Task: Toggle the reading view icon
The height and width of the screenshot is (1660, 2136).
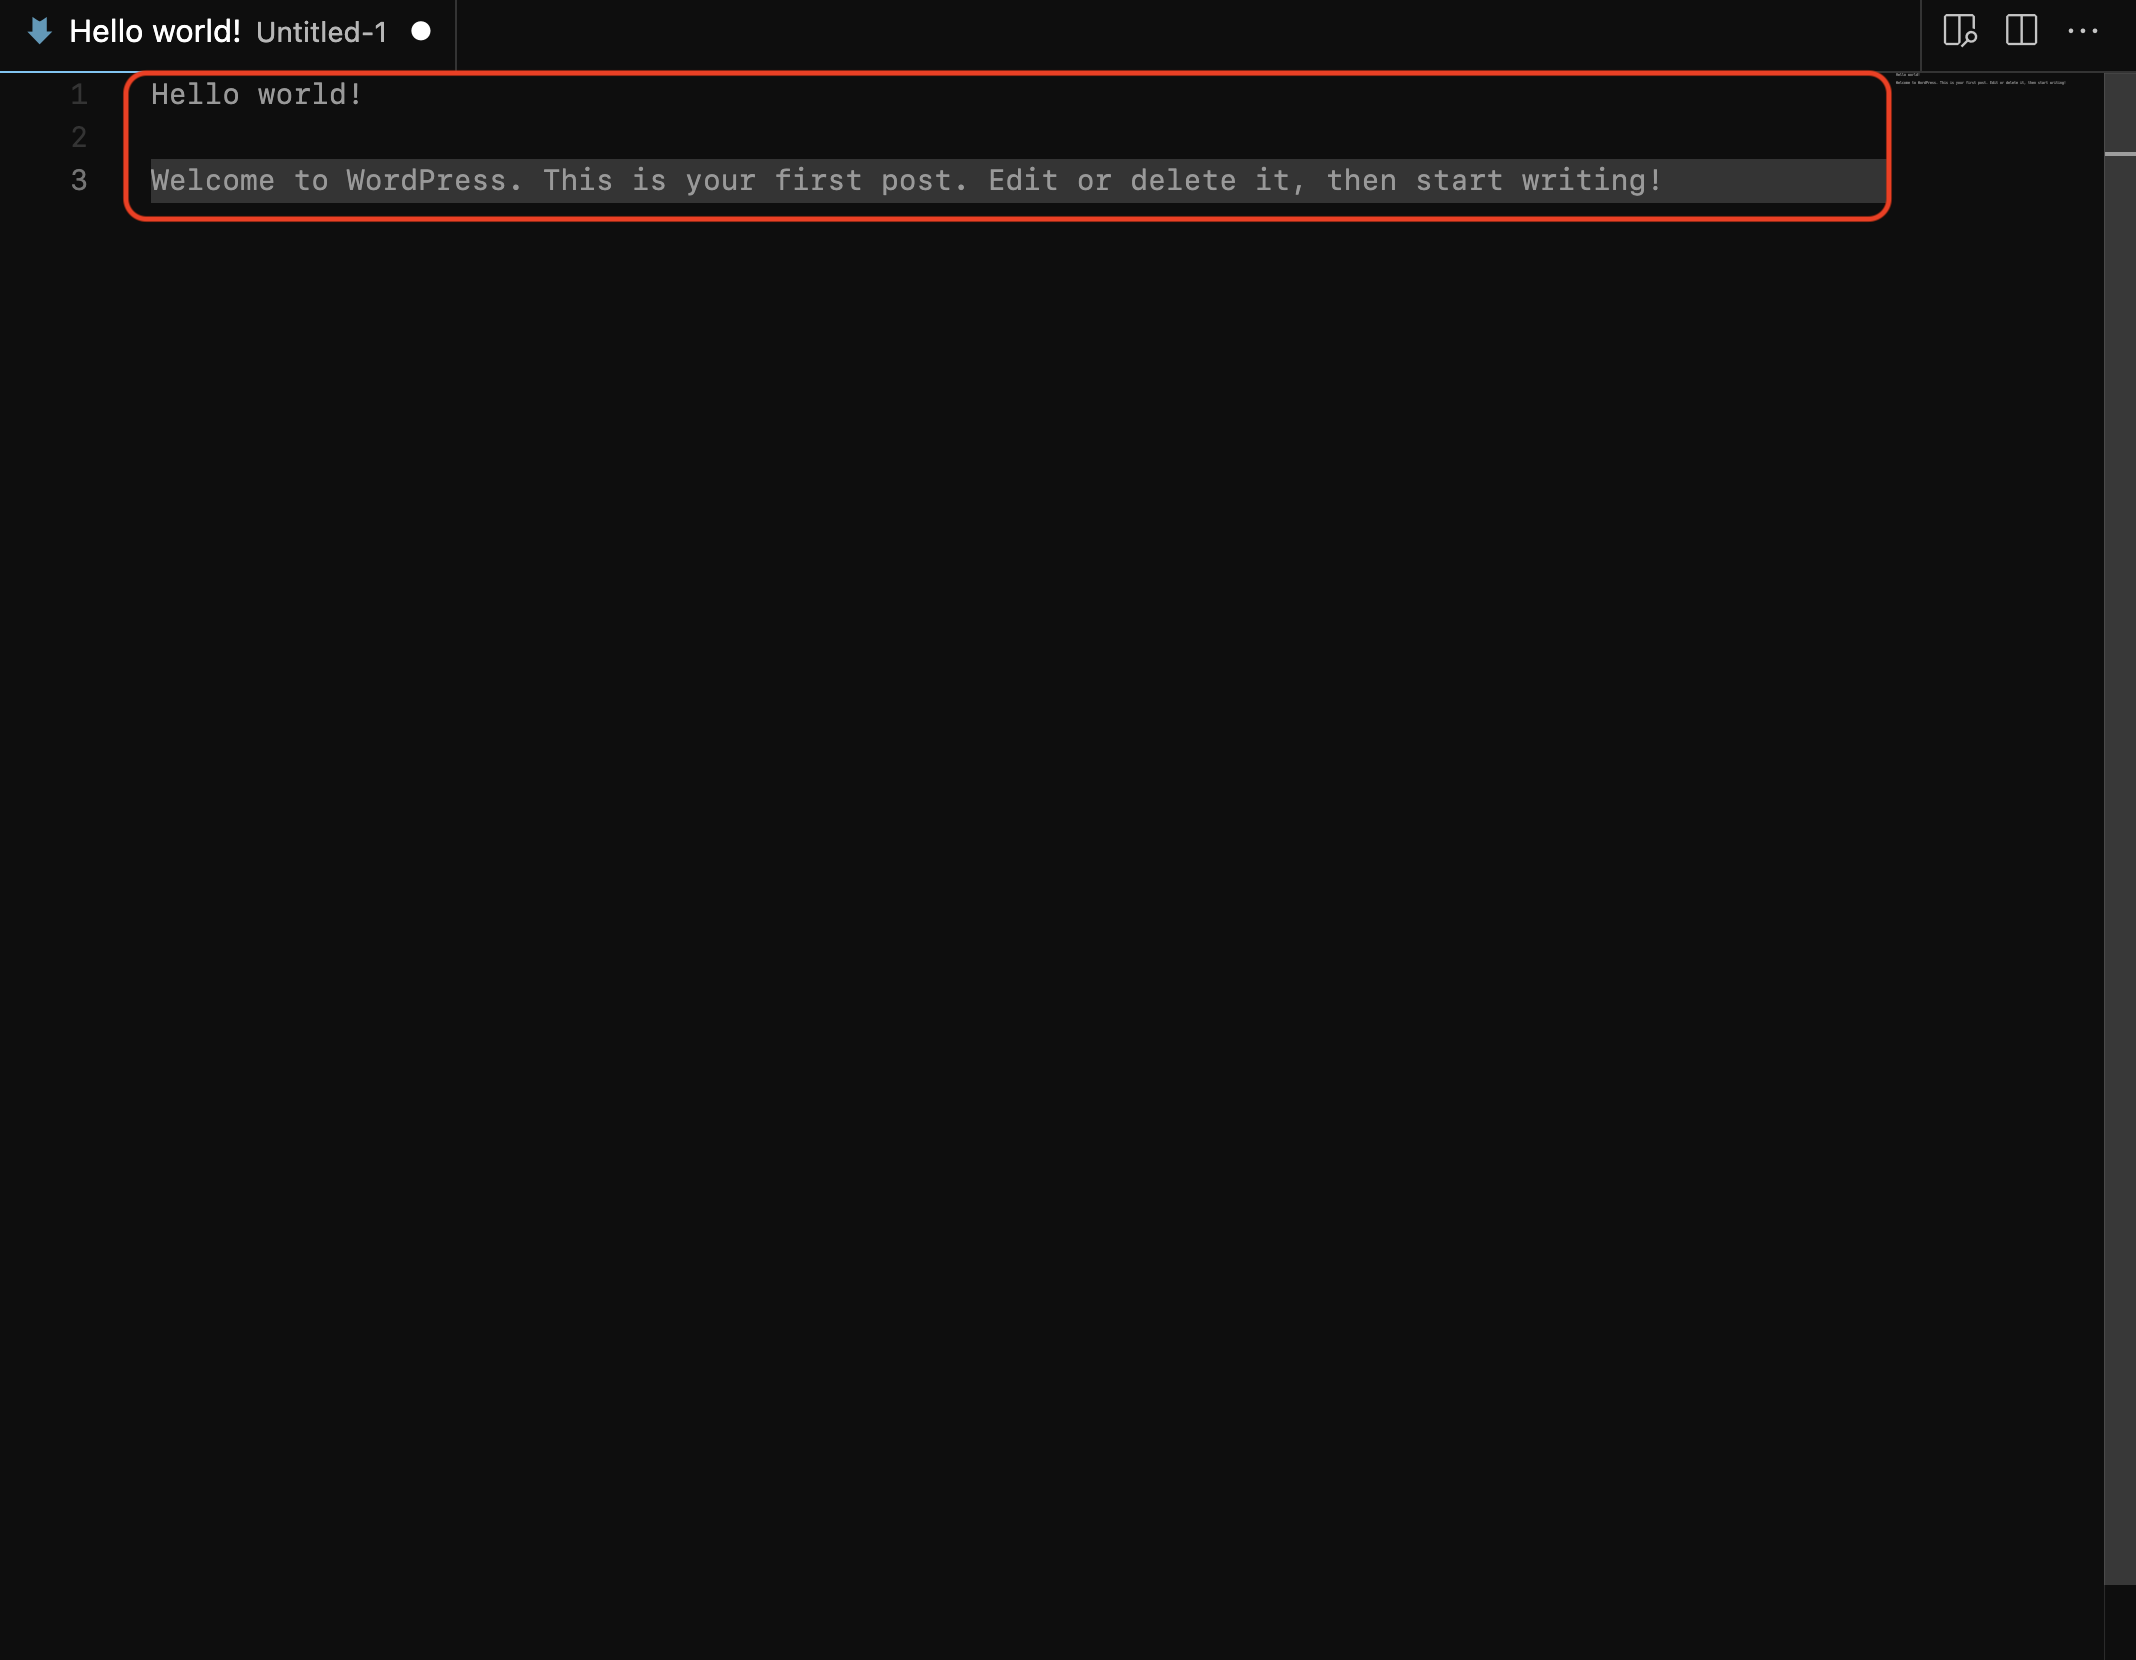Action: click(x=1961, y=29)
